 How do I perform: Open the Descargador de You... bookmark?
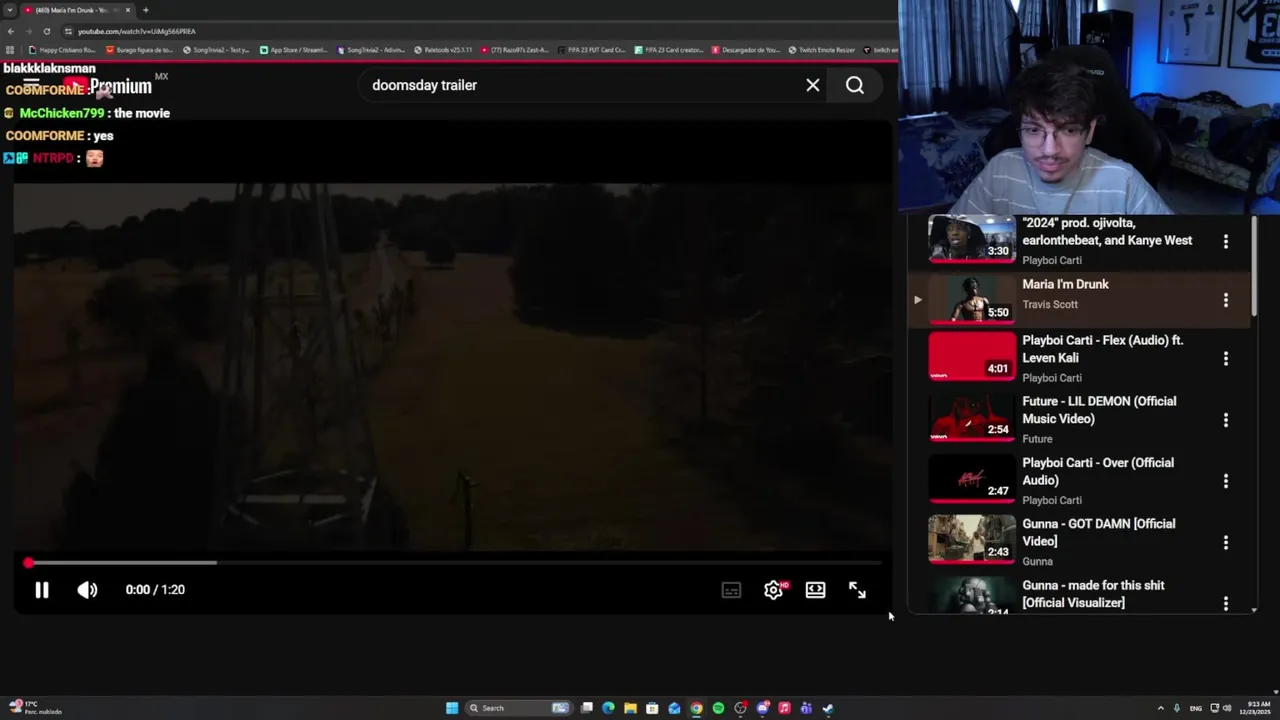745,50
